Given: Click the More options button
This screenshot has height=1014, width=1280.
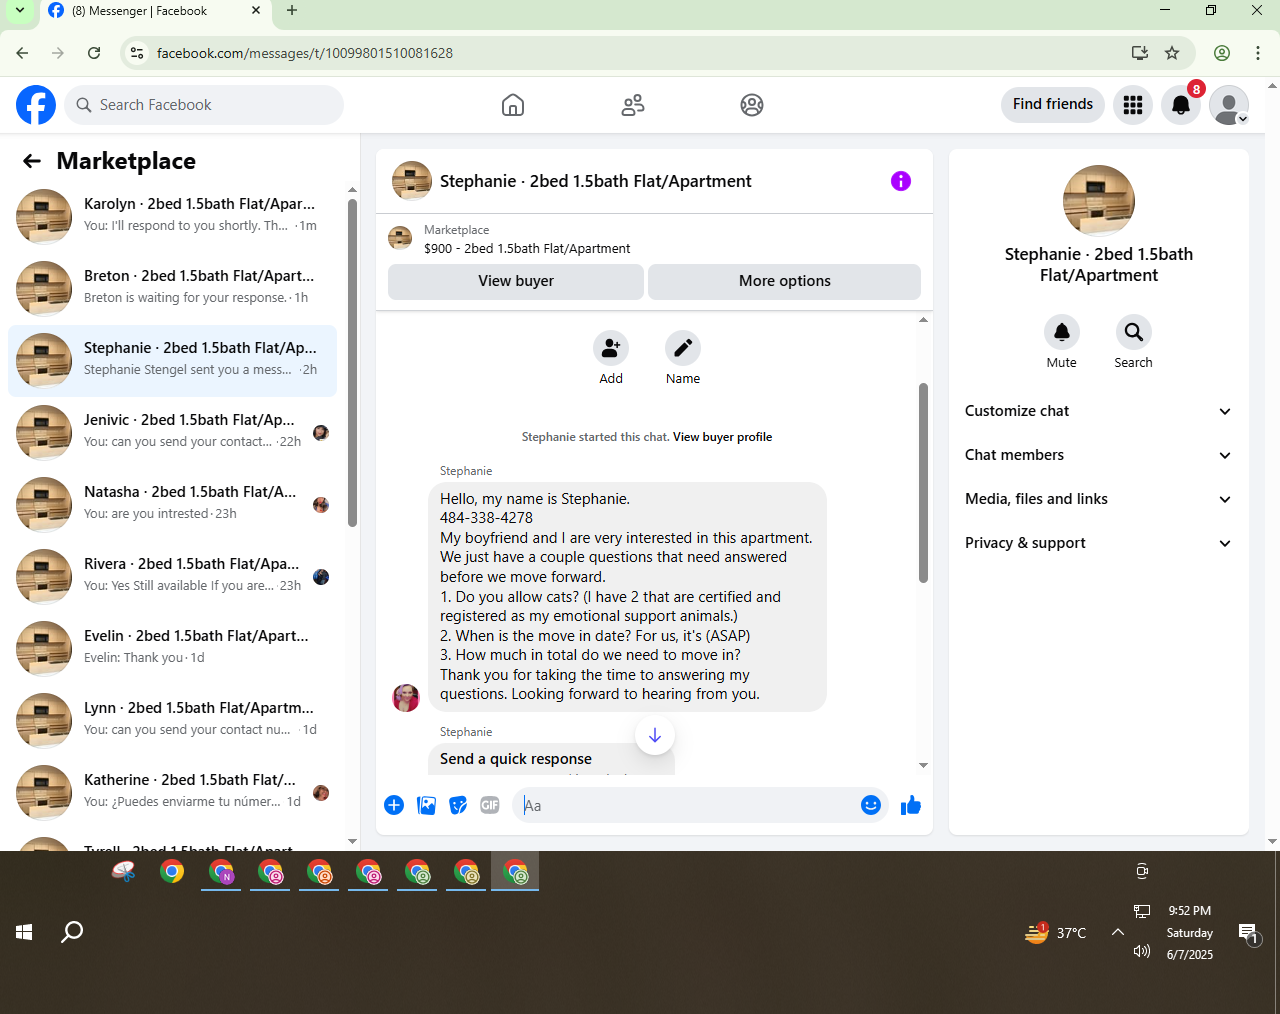Looking at the screenshot, I should (x=785, y=281).
